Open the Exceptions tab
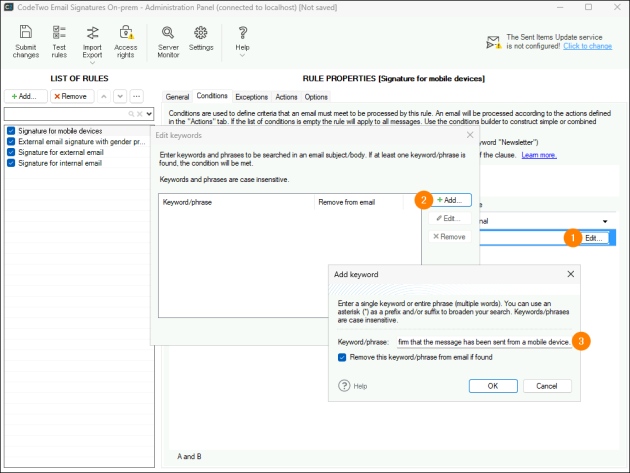Image resolution: width=630 pixels, height=473 pixels. pos(252,97)
